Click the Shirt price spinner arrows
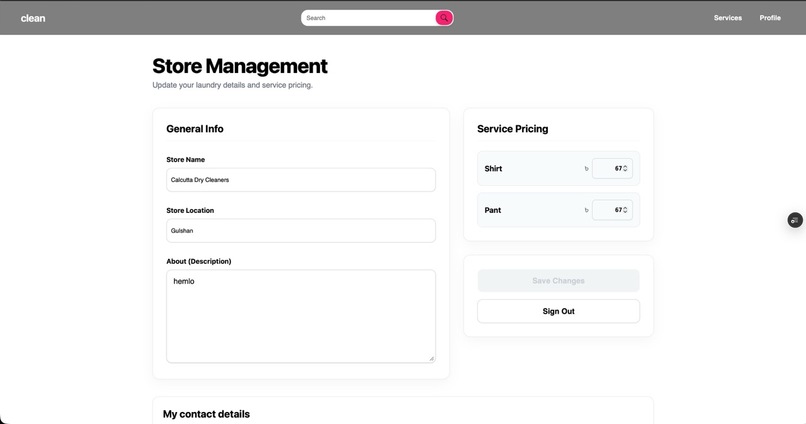 click(625, 169)
